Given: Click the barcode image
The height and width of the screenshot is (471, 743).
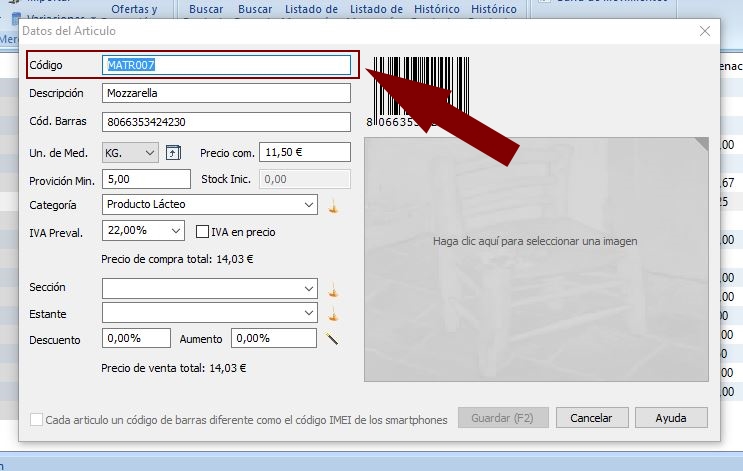Looking at the screenshot, I should coord(420,92).
